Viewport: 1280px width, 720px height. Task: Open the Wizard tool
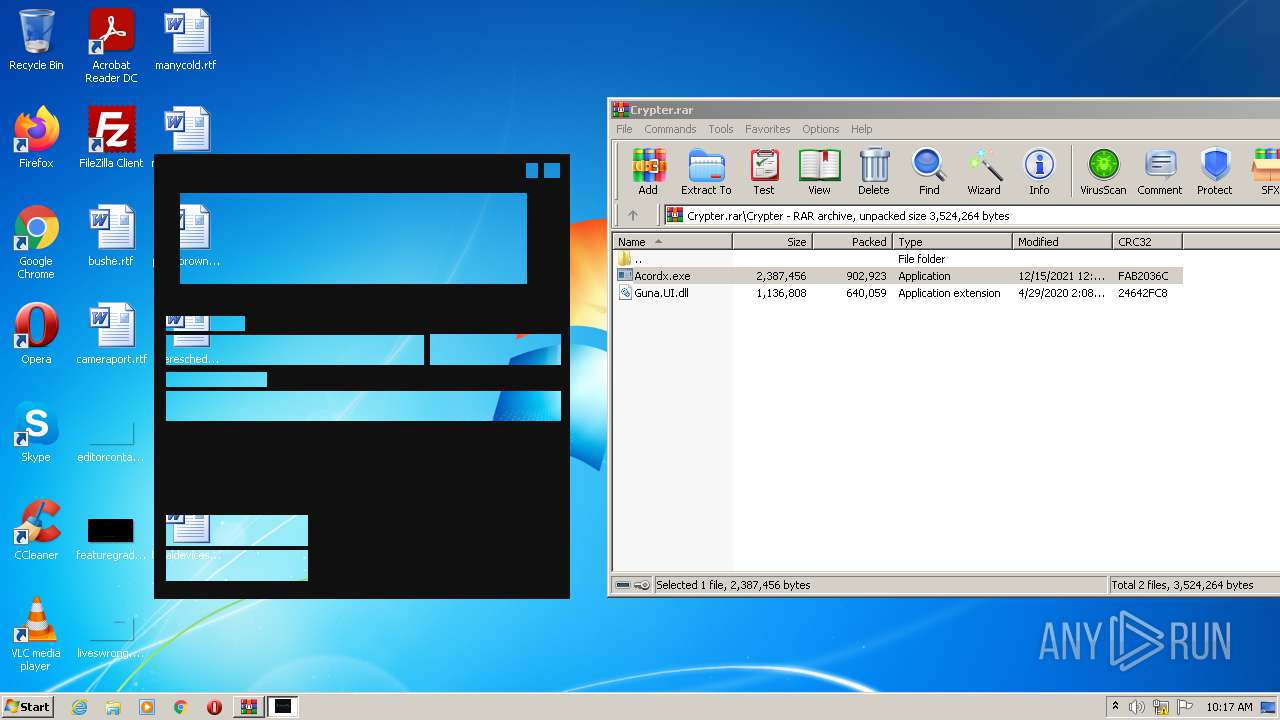tap(984, 171)
